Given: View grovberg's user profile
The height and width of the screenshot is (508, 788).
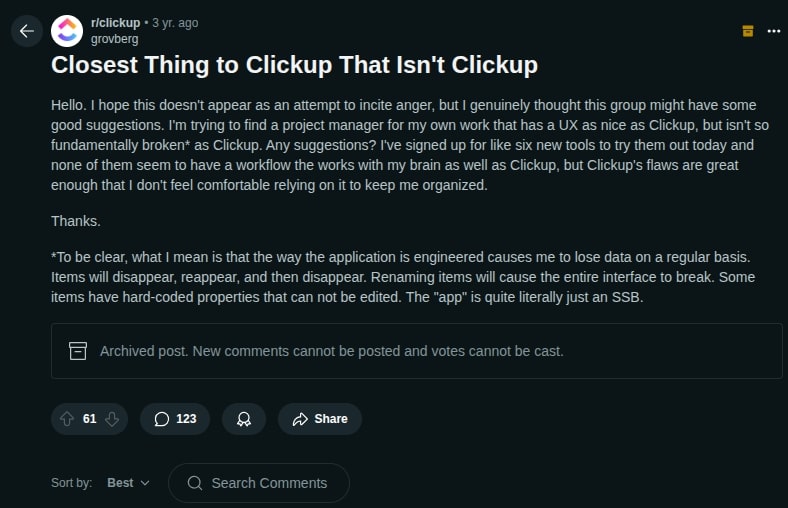Looking at the screenshot, I should click(114, 39).
